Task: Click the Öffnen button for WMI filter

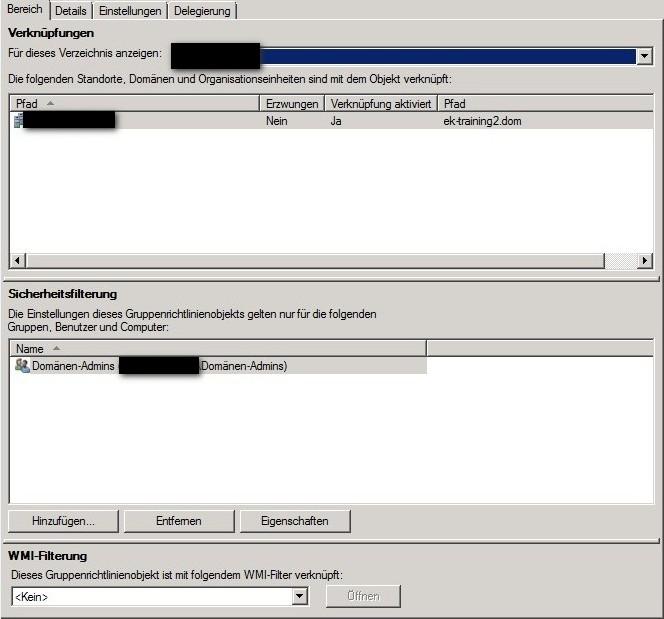Action: (363, 597)
